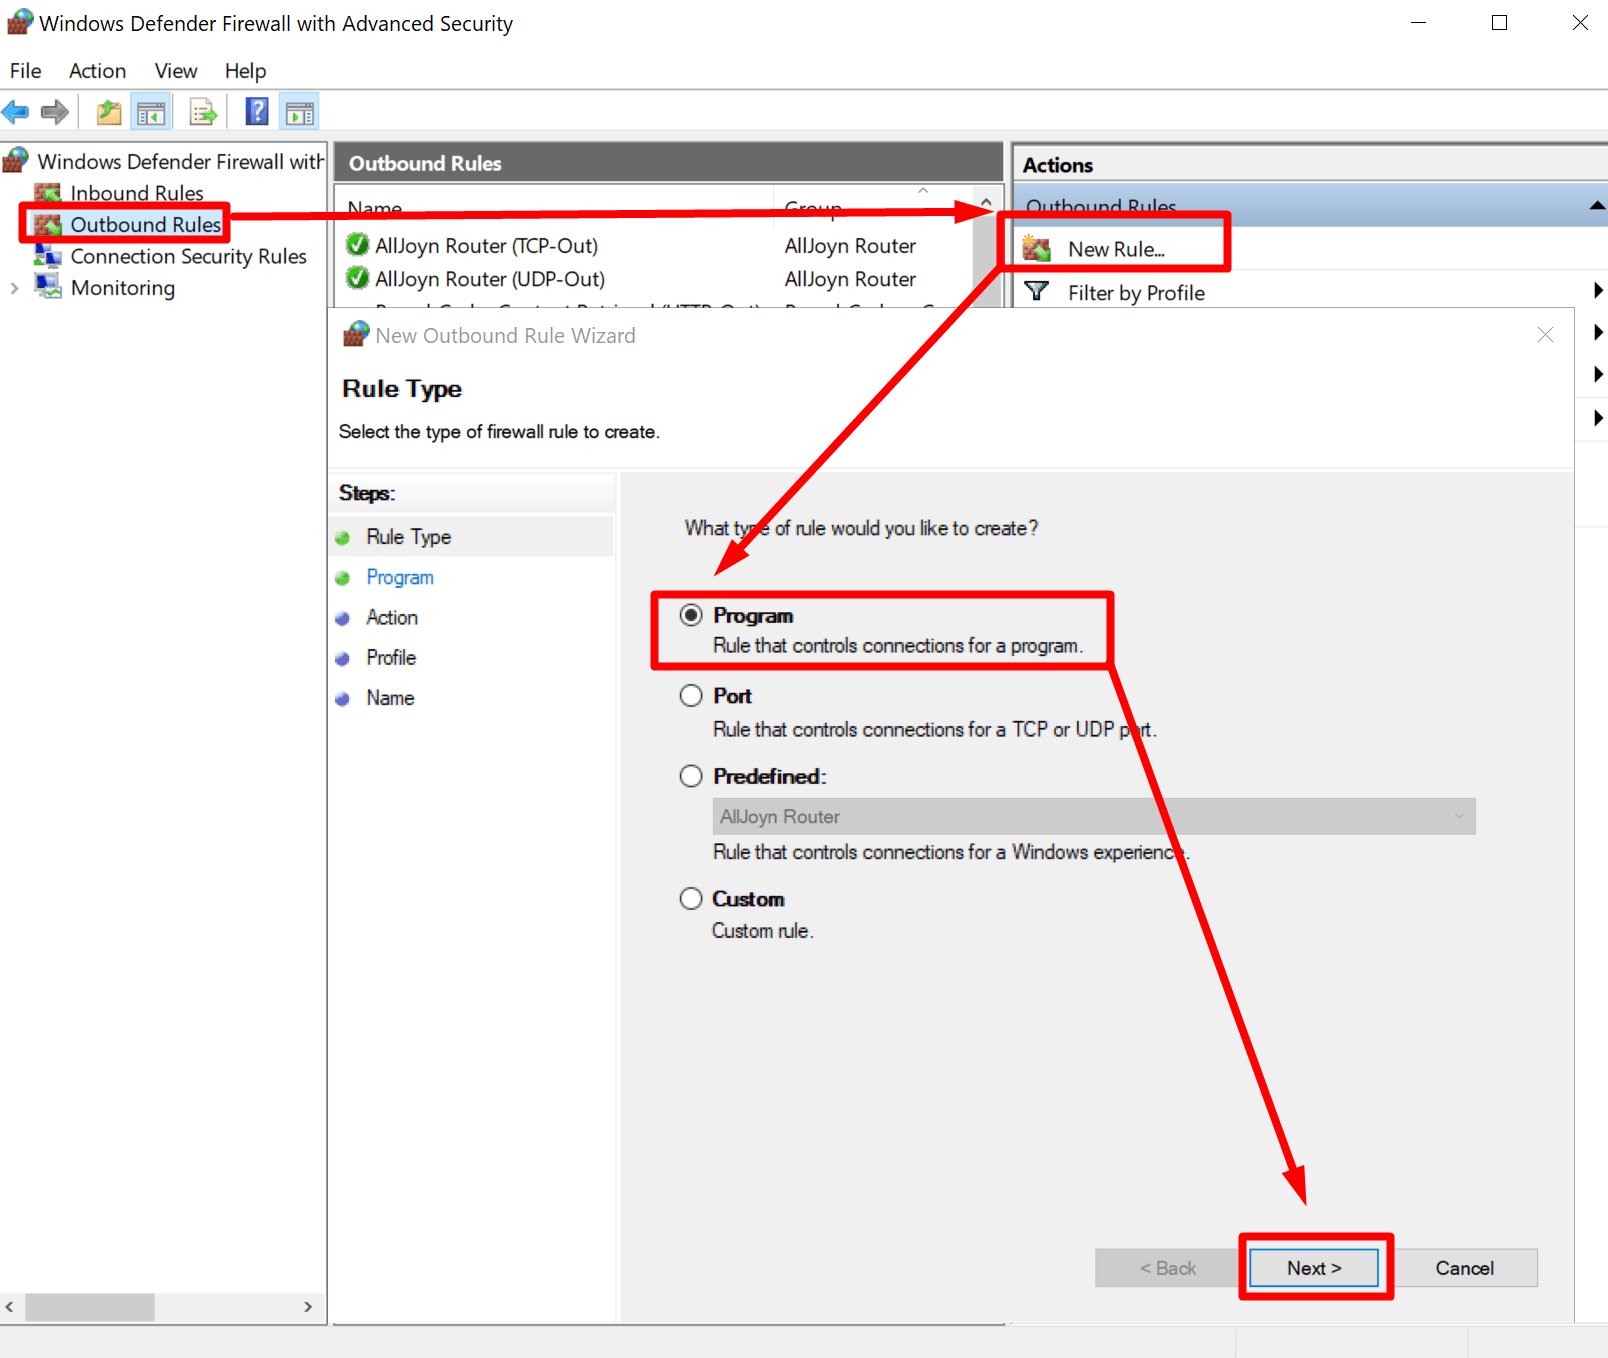The image size is (1608, 1358).
Task: Open Help via blue question mark icon
Action: point(257,112)
